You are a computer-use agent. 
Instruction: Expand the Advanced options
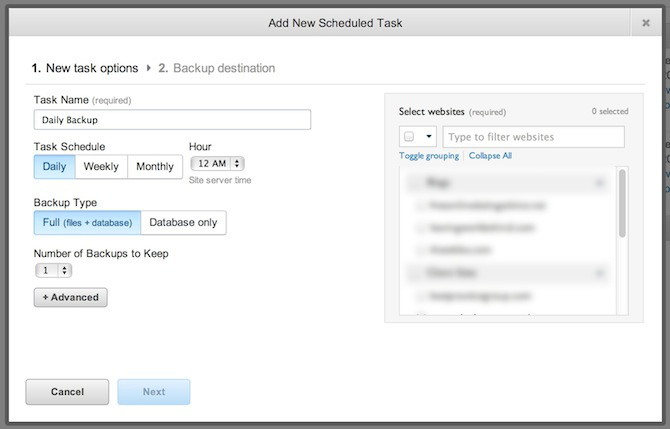pos(70,297)
